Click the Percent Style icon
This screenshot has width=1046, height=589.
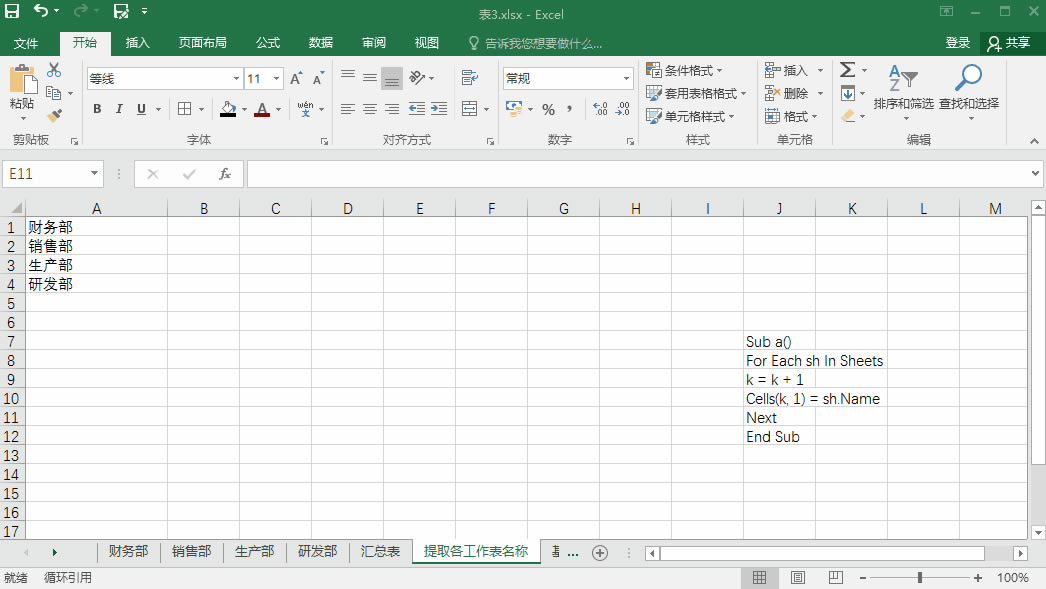(x=548, y=109)
